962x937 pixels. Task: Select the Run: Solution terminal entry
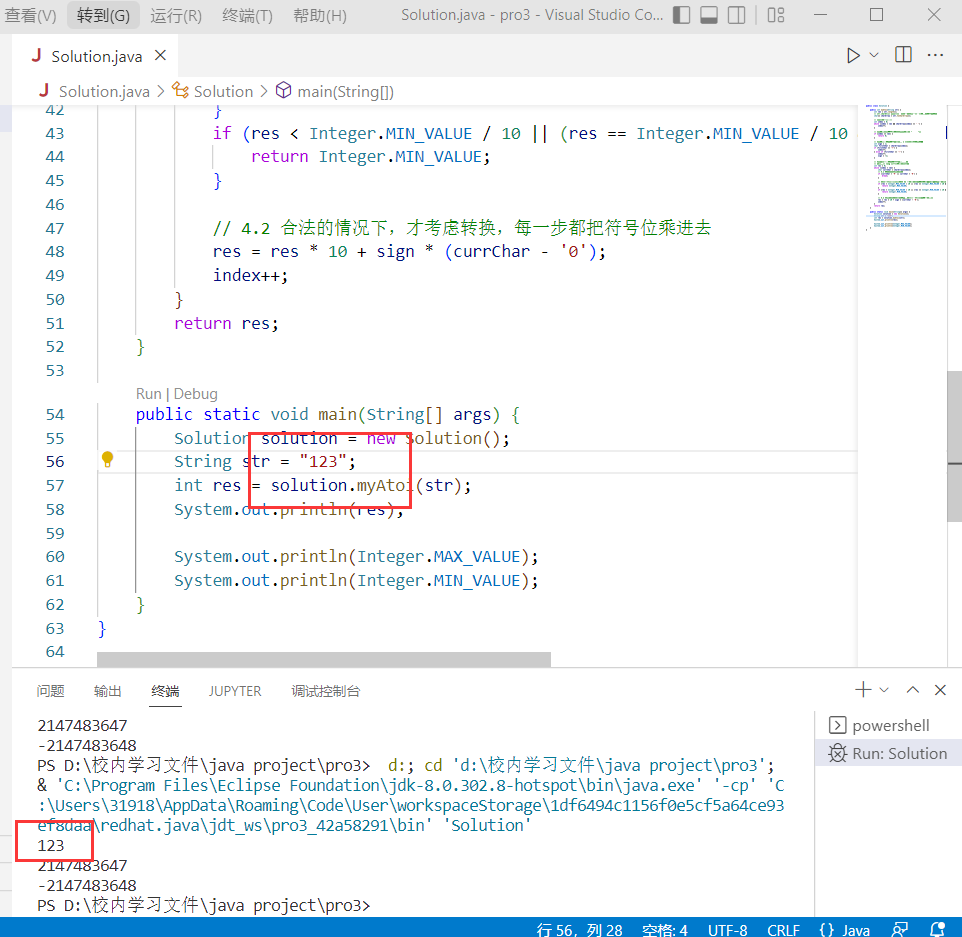pos(889,754)
